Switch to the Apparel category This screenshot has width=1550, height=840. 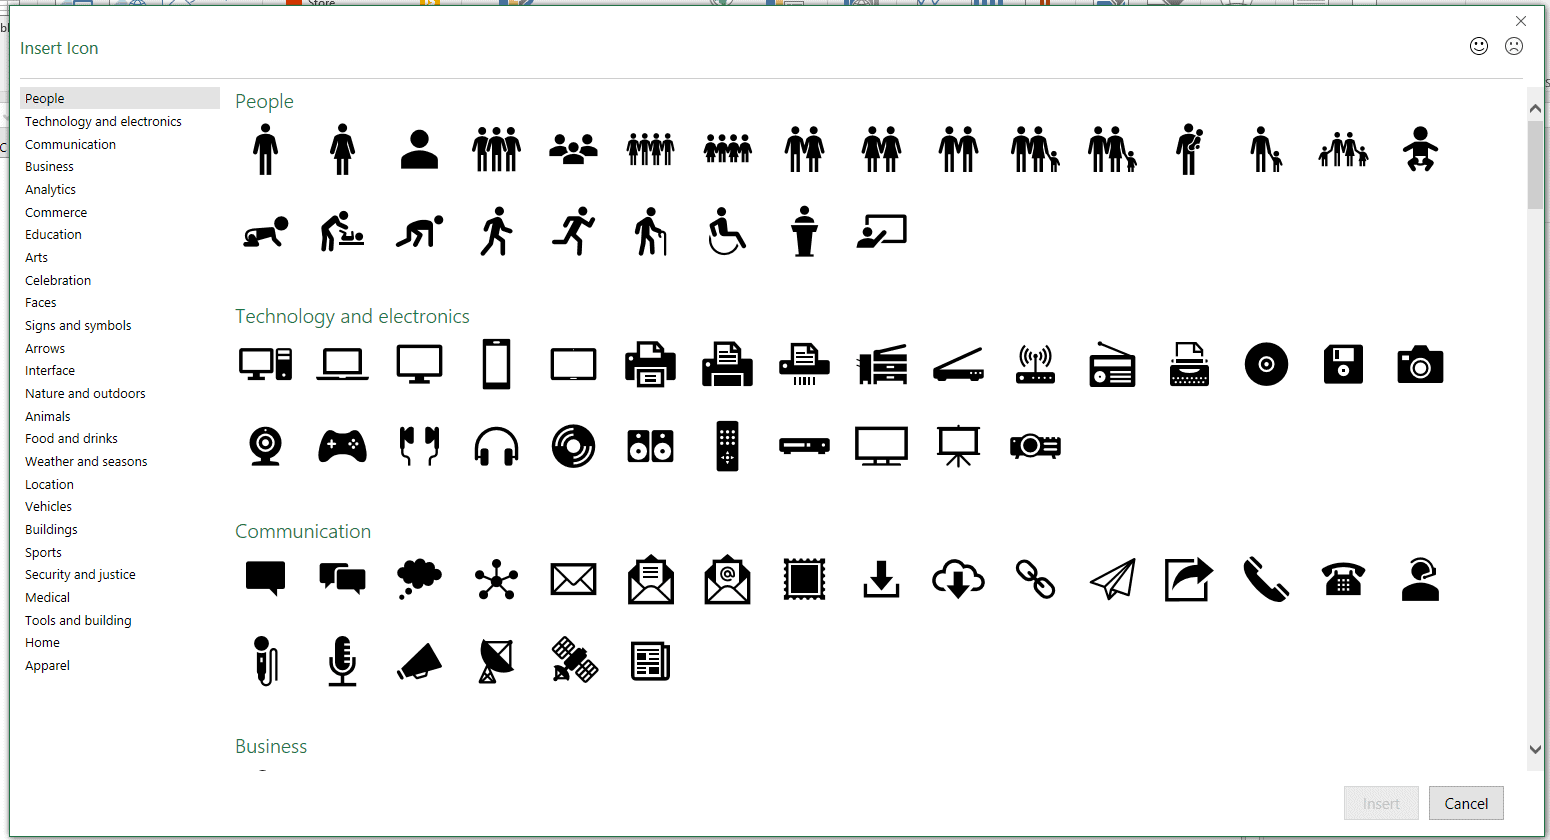47,666
